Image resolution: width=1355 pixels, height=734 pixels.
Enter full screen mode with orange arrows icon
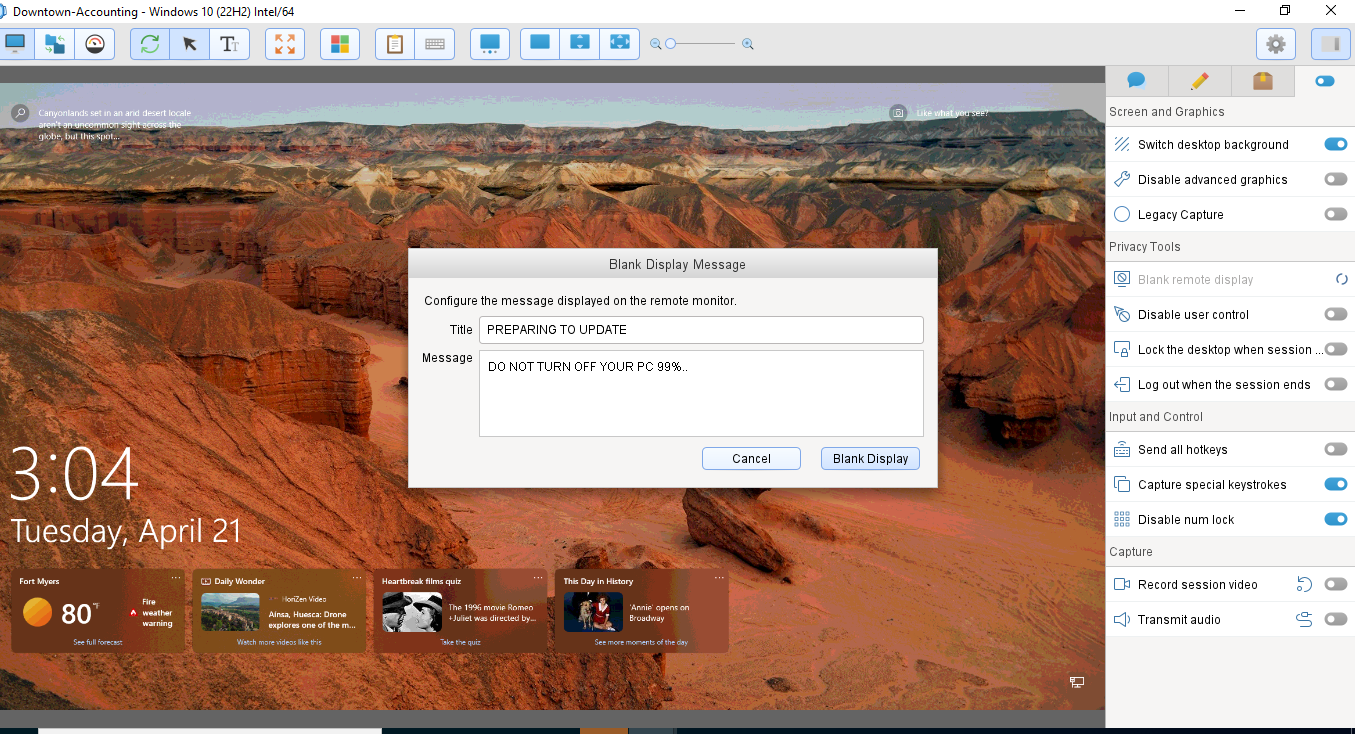click(284, 43)
